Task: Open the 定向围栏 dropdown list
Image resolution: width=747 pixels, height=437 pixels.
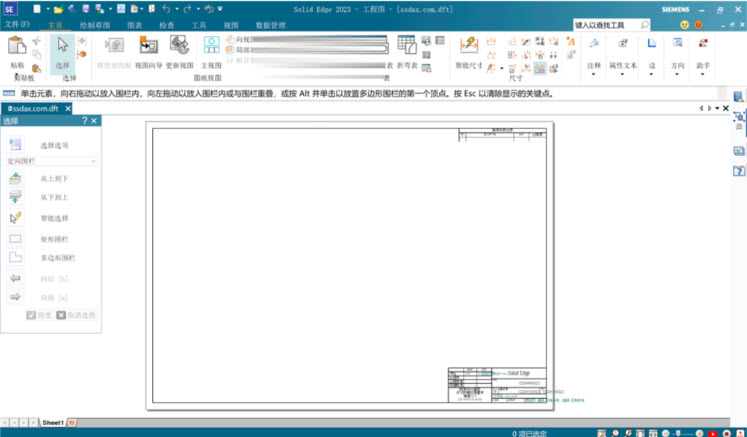Action: (x=52, y=160)
